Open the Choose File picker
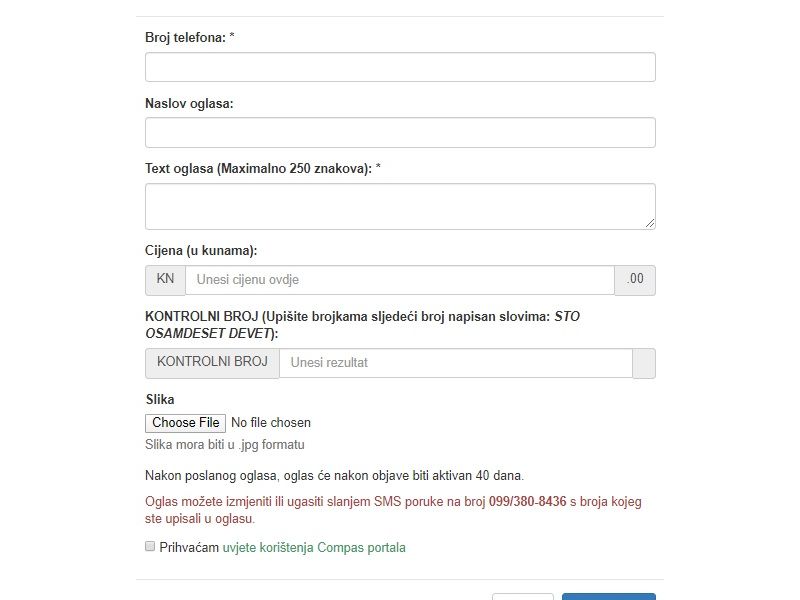The height and width of the screenshot is (600, 800). coord(186,423)
